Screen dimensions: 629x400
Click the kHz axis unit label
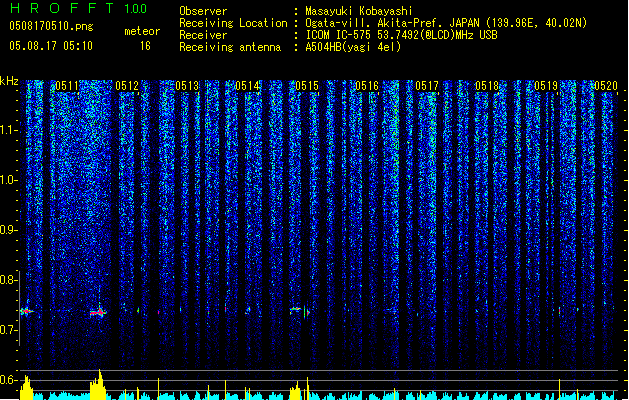tap(9, 81)
